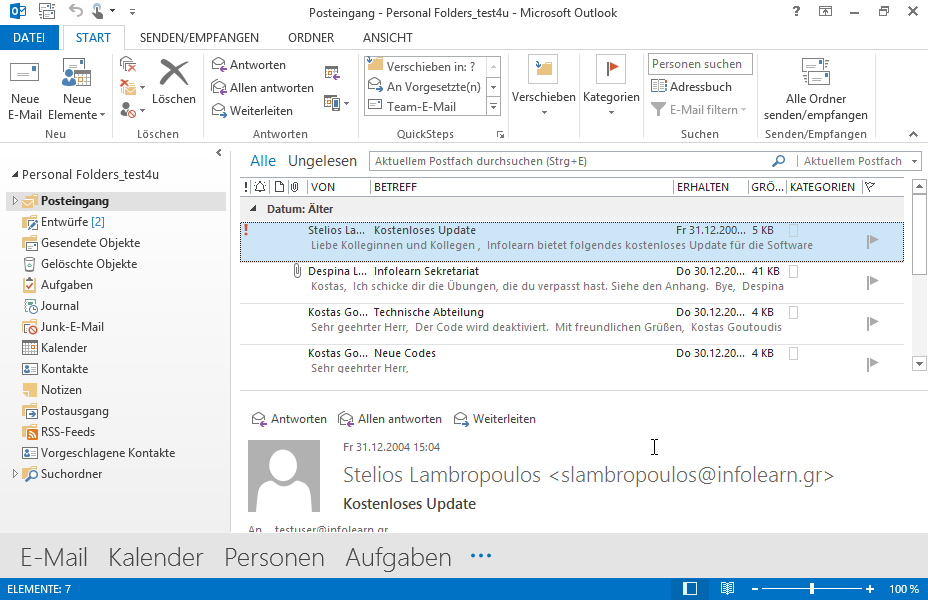Switch to the START tab
Viewport: 928px width, 600px height.
tap(93, 38)
